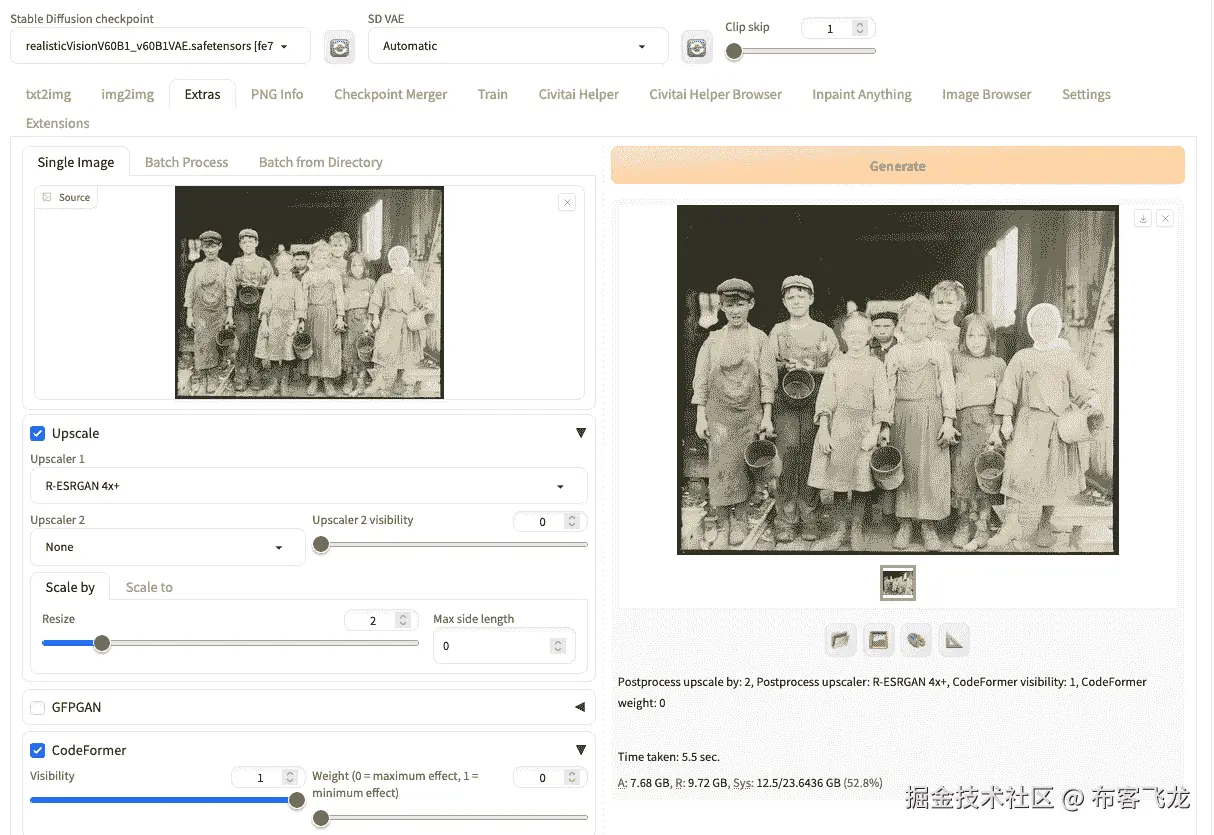Select the Scale to option
The width and height of the screenshot is (1214, 835).
point(149,587)
